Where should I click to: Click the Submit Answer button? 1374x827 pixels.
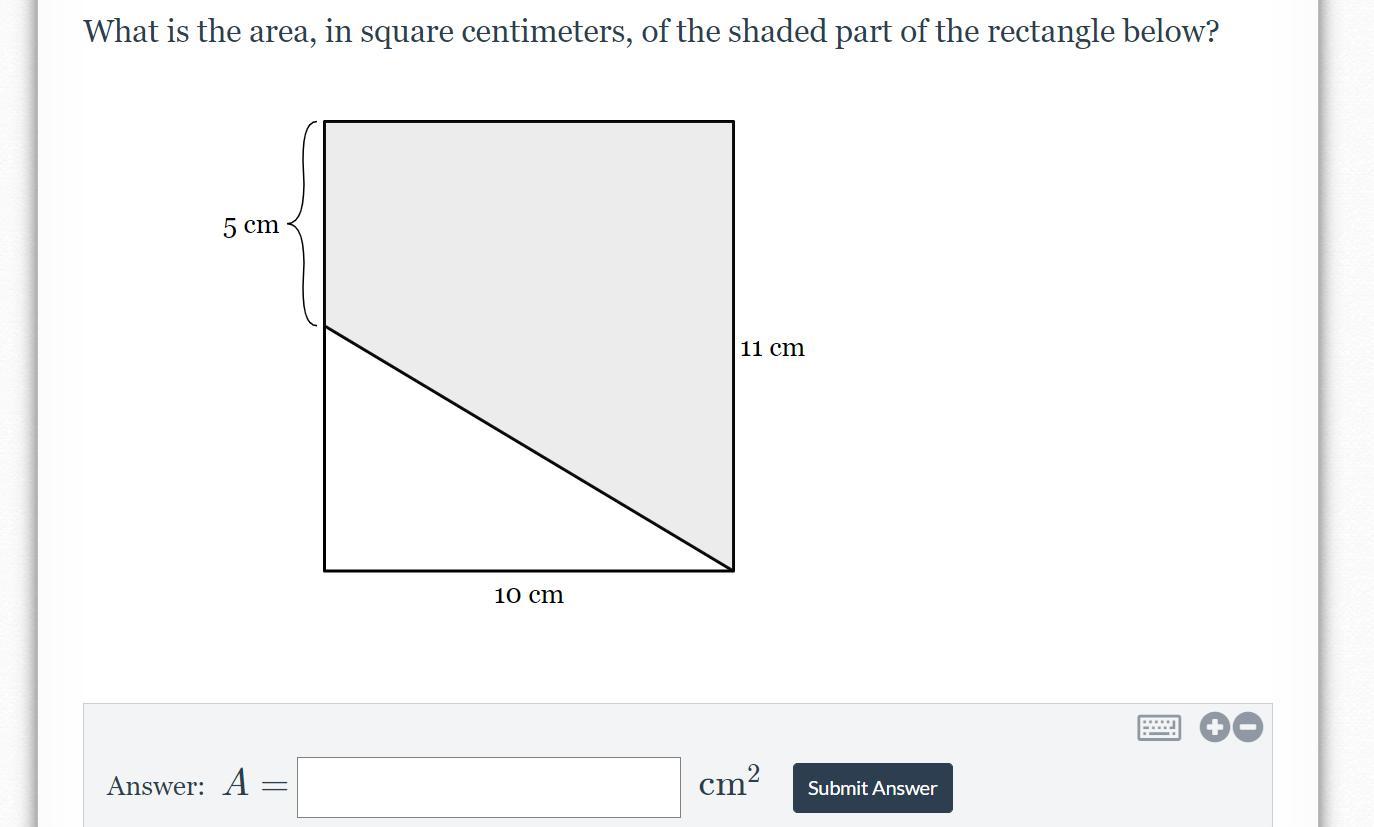[x=872, y=788]
